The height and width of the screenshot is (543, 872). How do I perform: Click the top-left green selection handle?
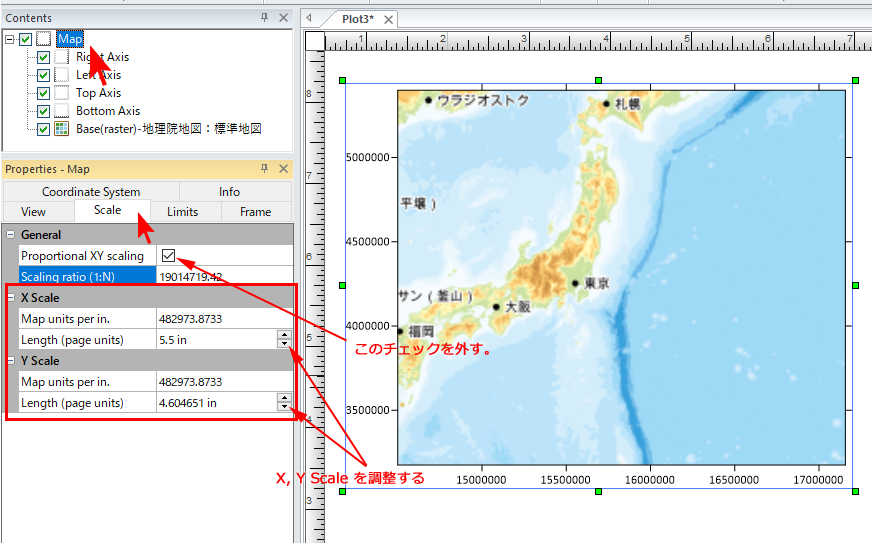click(x=342, y=80)
